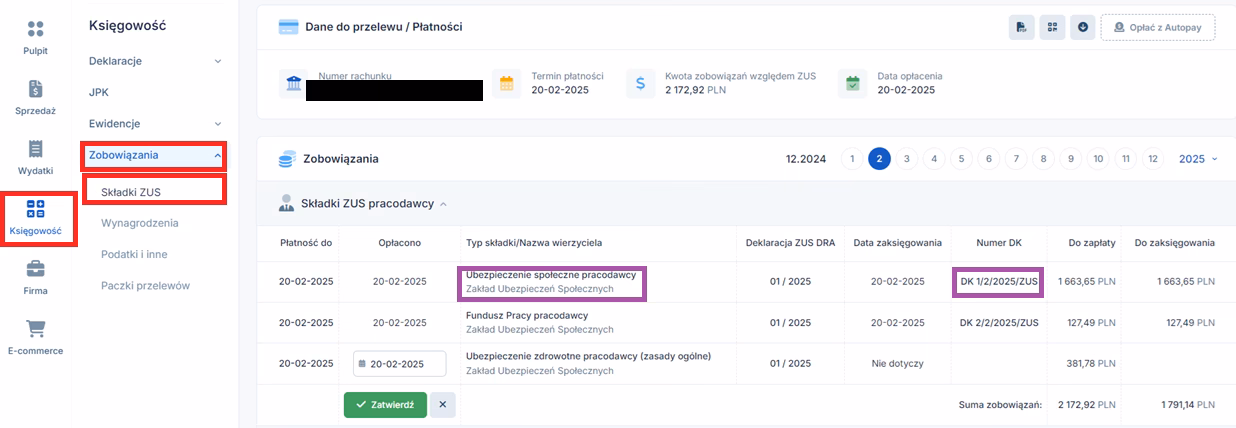This screenshot has width=1236, height=428.
Task: Select month 8 in the pager
Action: 1043,159
